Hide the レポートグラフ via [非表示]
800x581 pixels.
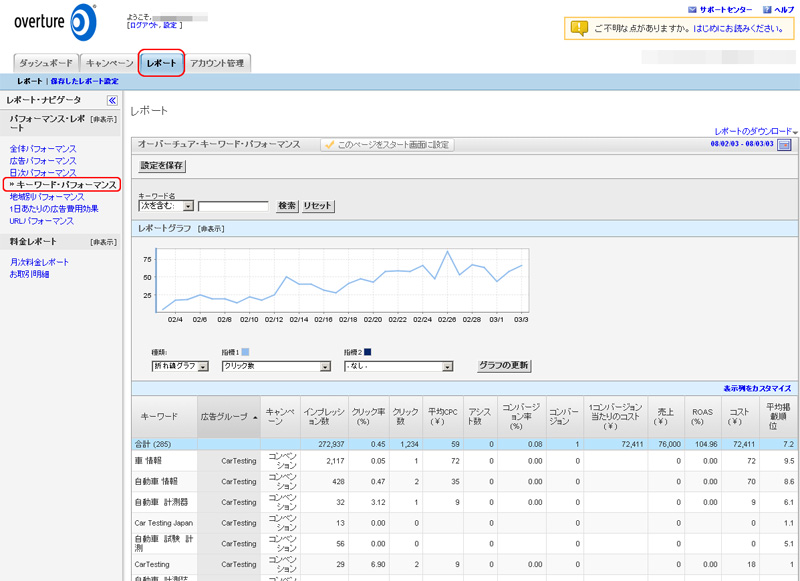211,229
